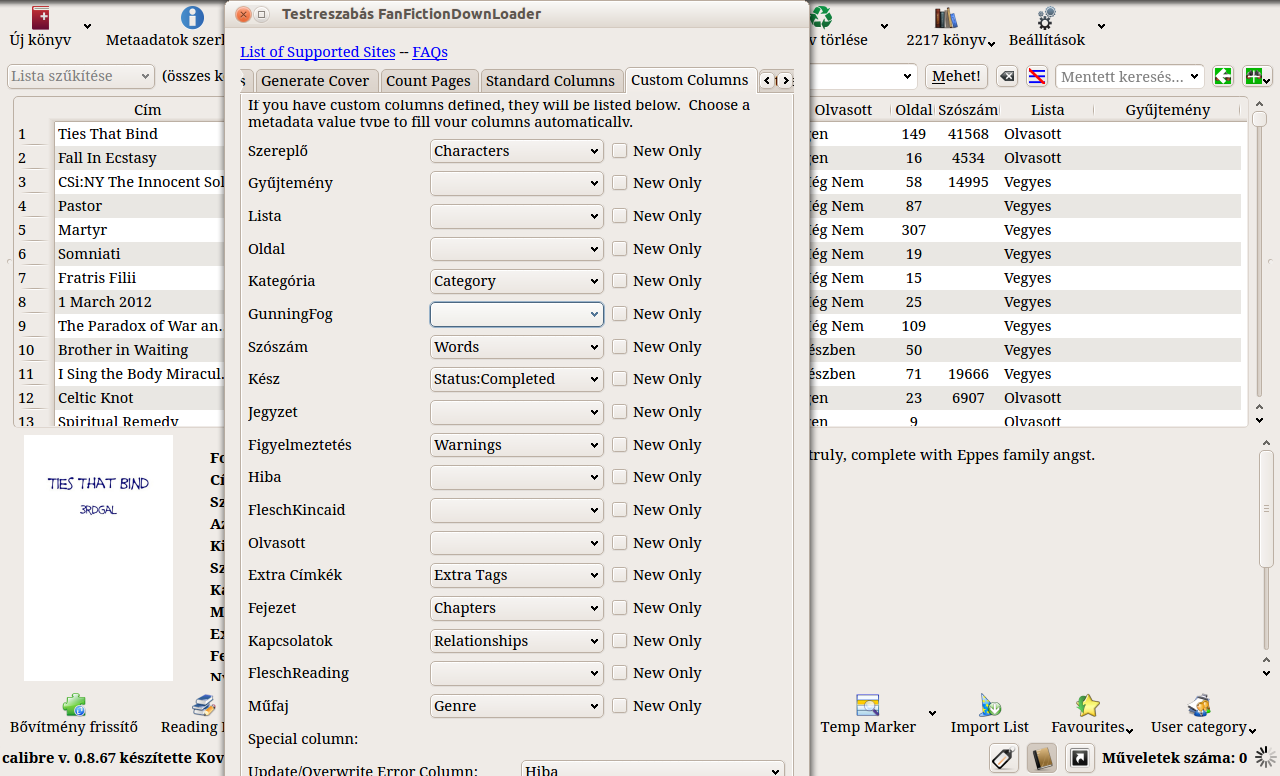Tick New Only checkbox for Műfaj
Image resolution: width=1280 pixels, height=776 pixels.
[620, 706]
